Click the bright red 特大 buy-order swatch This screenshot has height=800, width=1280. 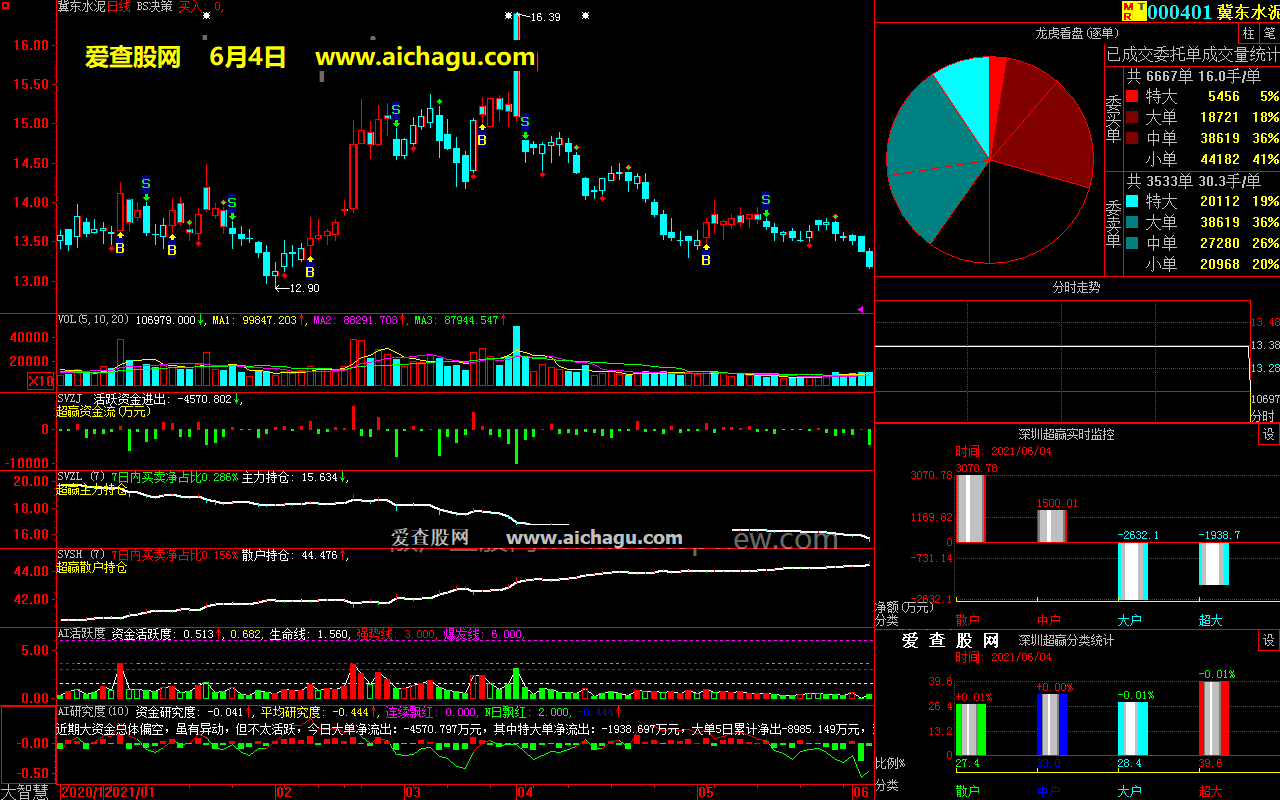(x=1131, y=97)
